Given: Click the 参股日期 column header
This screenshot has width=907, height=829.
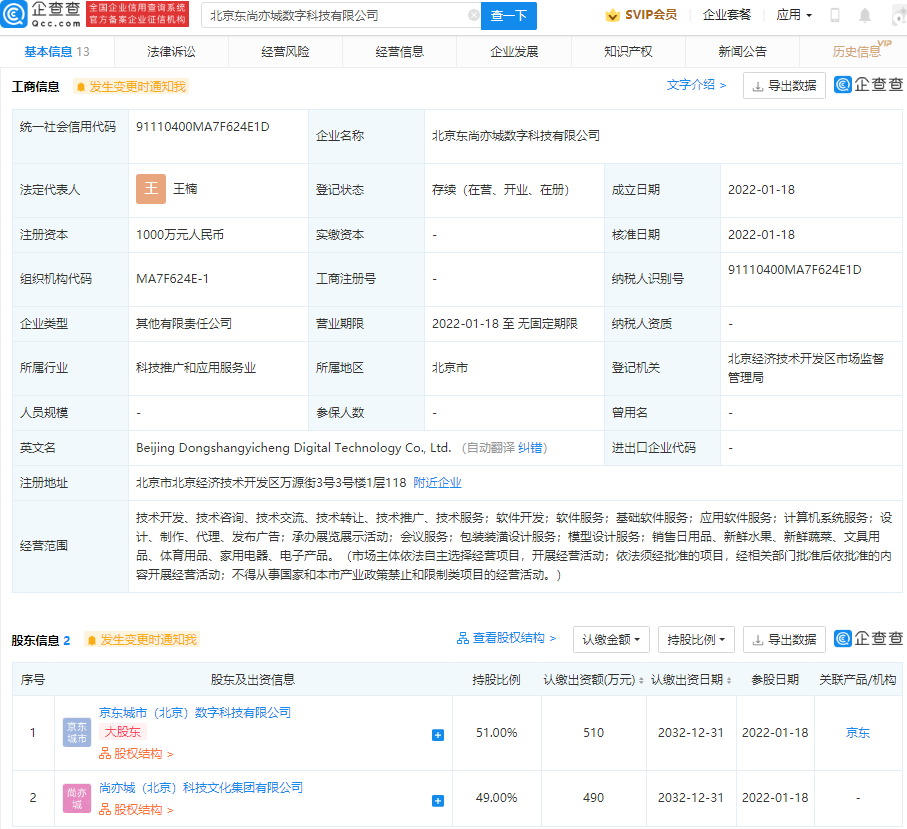Looking at the screenshot, I should click(775, 680).
